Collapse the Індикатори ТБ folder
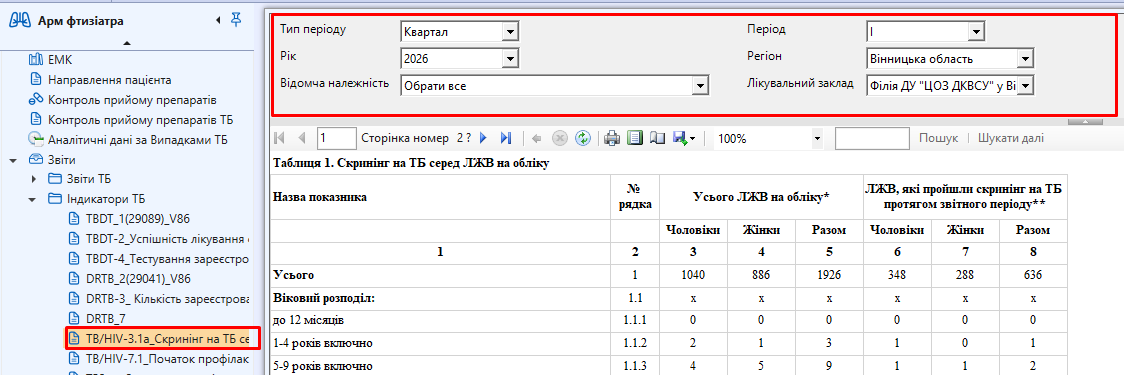This screenshot has height=375, width=1124. pyautogui.click(x=32, y=199)
